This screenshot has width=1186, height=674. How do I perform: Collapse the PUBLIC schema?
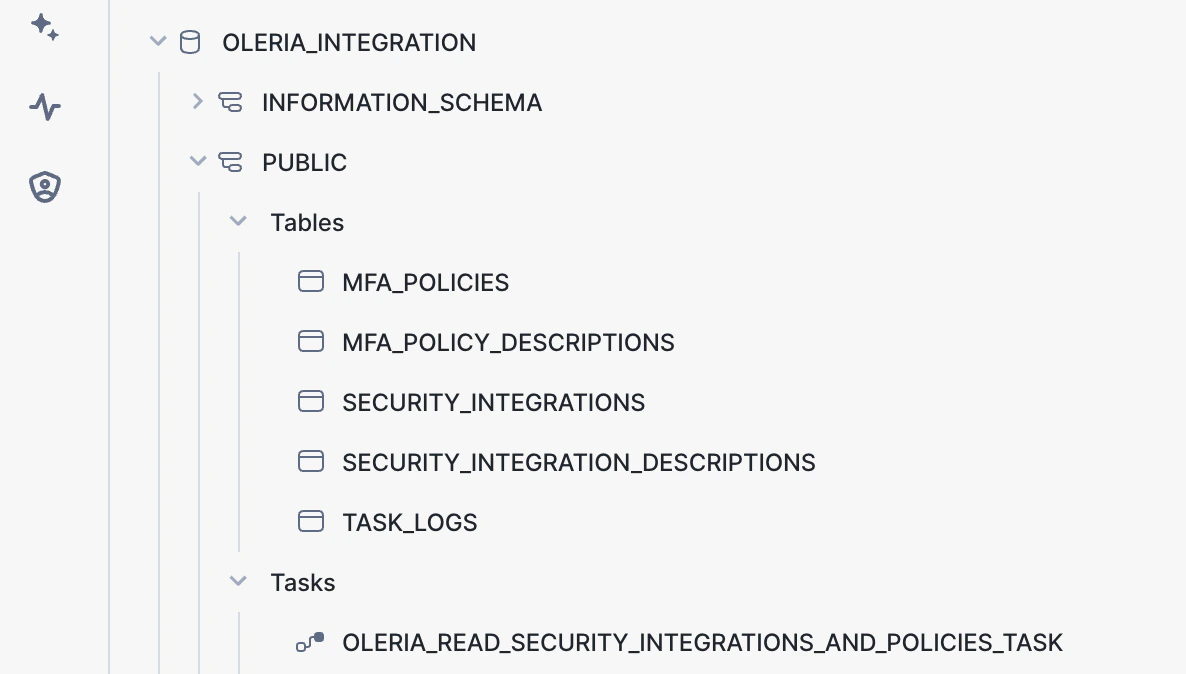click(197, 160)
